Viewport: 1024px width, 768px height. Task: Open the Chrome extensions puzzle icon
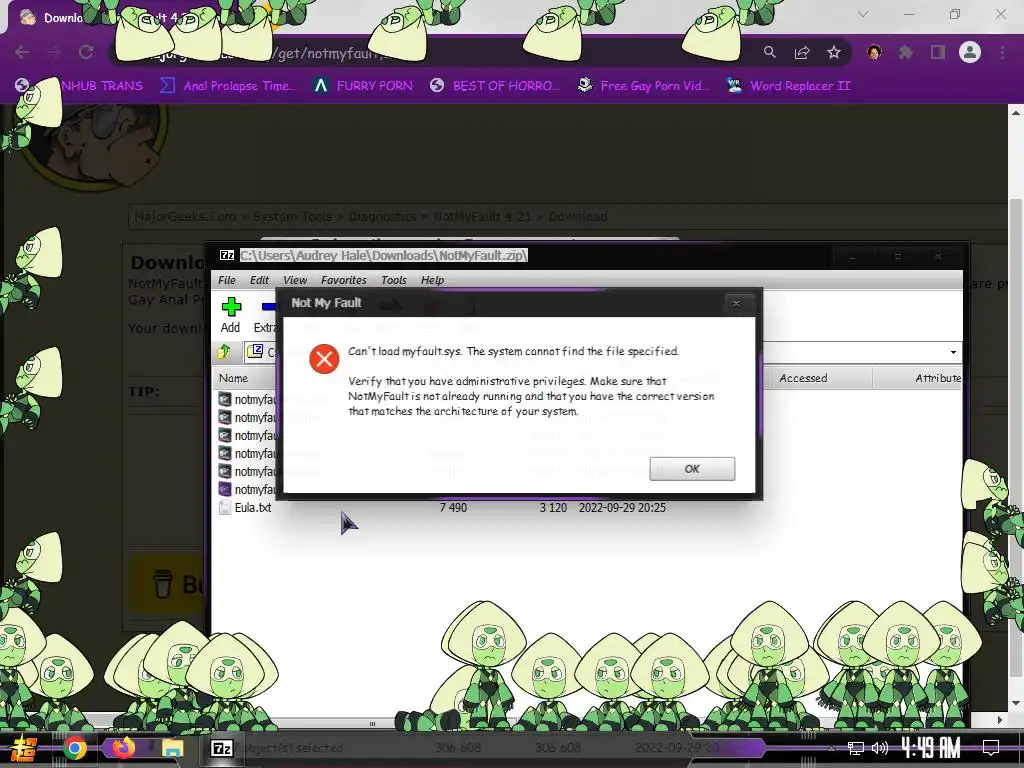pos(905,52)
